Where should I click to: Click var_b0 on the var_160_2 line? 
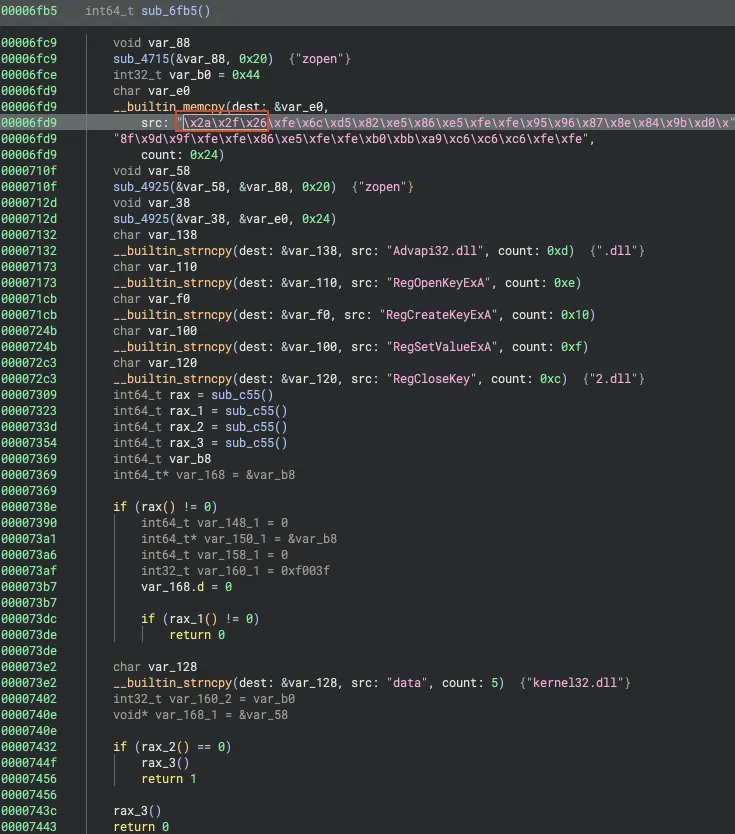pyautogui.click(x=273, y=698)
